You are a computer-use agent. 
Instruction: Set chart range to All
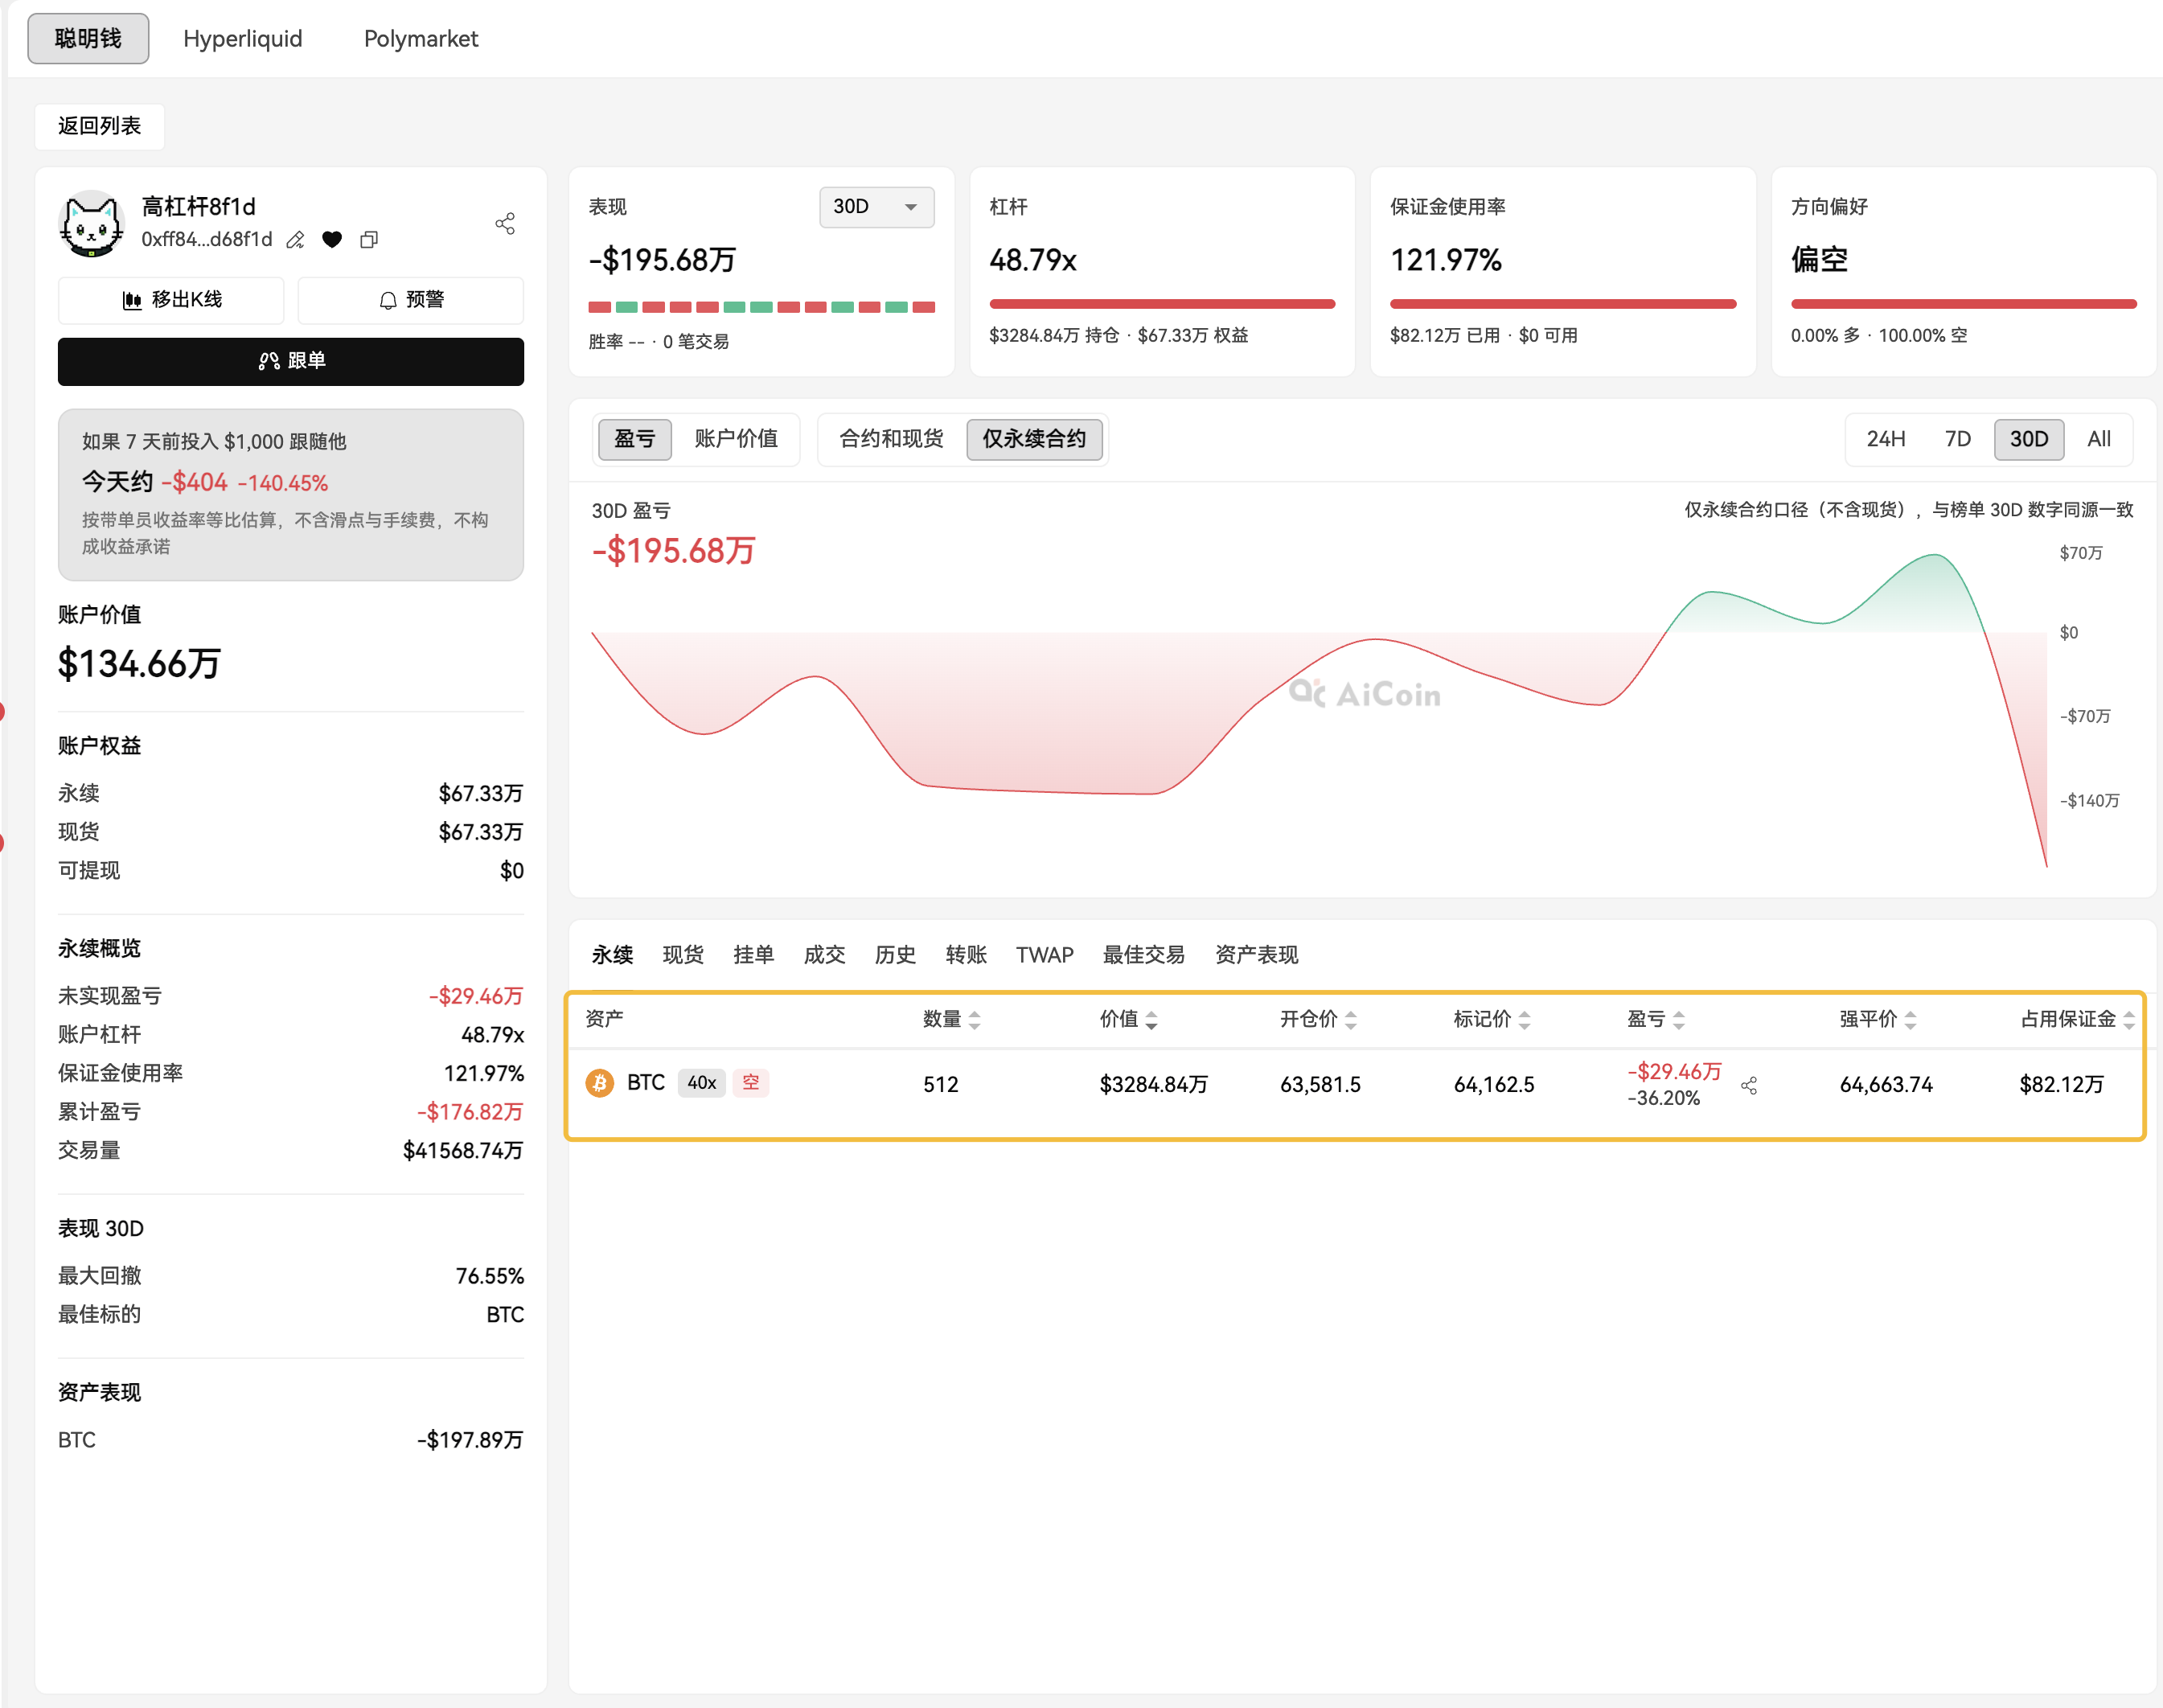coord(2099,439)
